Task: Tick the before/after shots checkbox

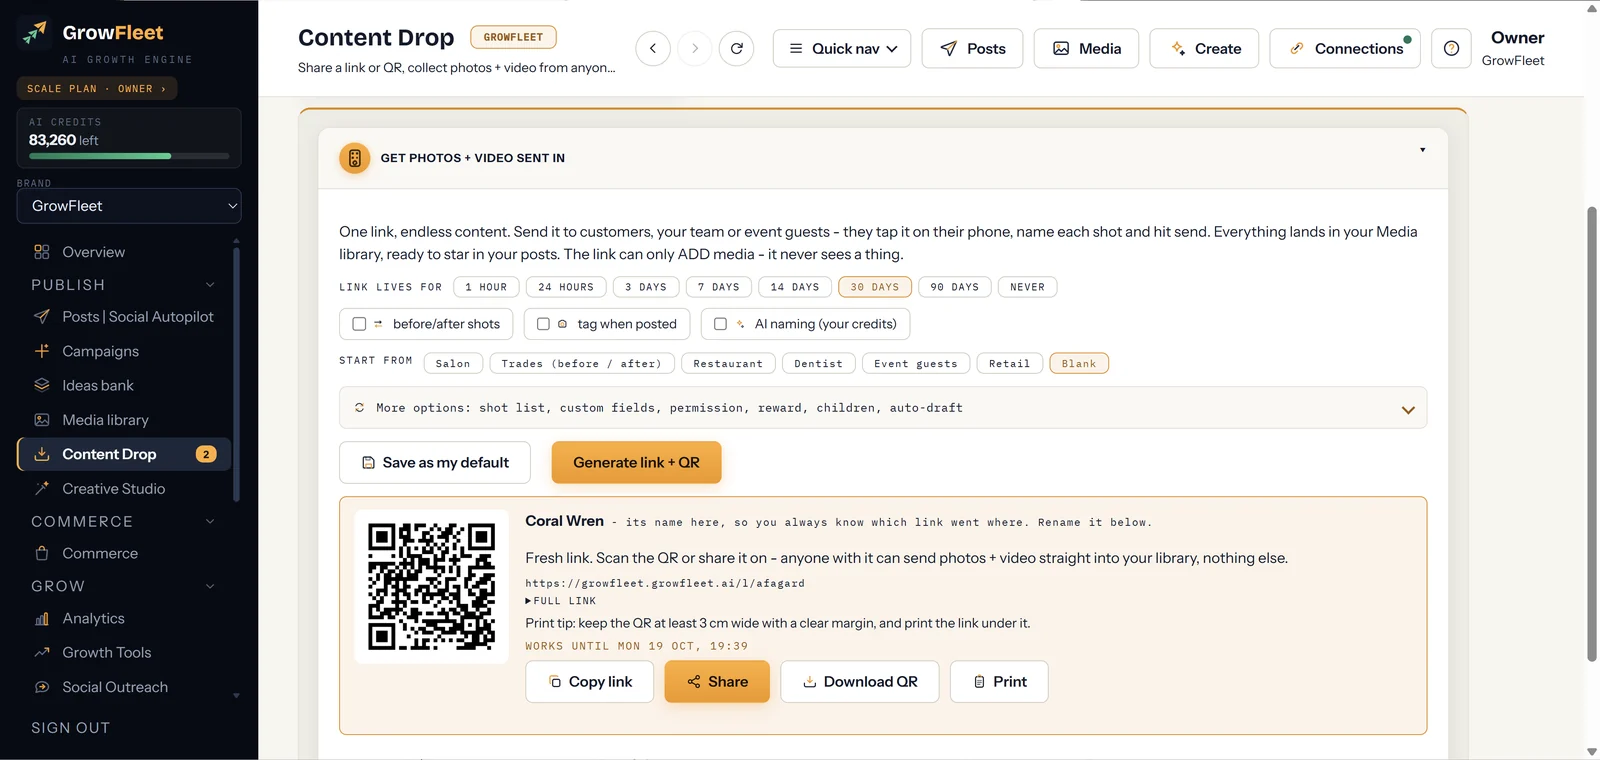Action: click(x=359, y=324)
